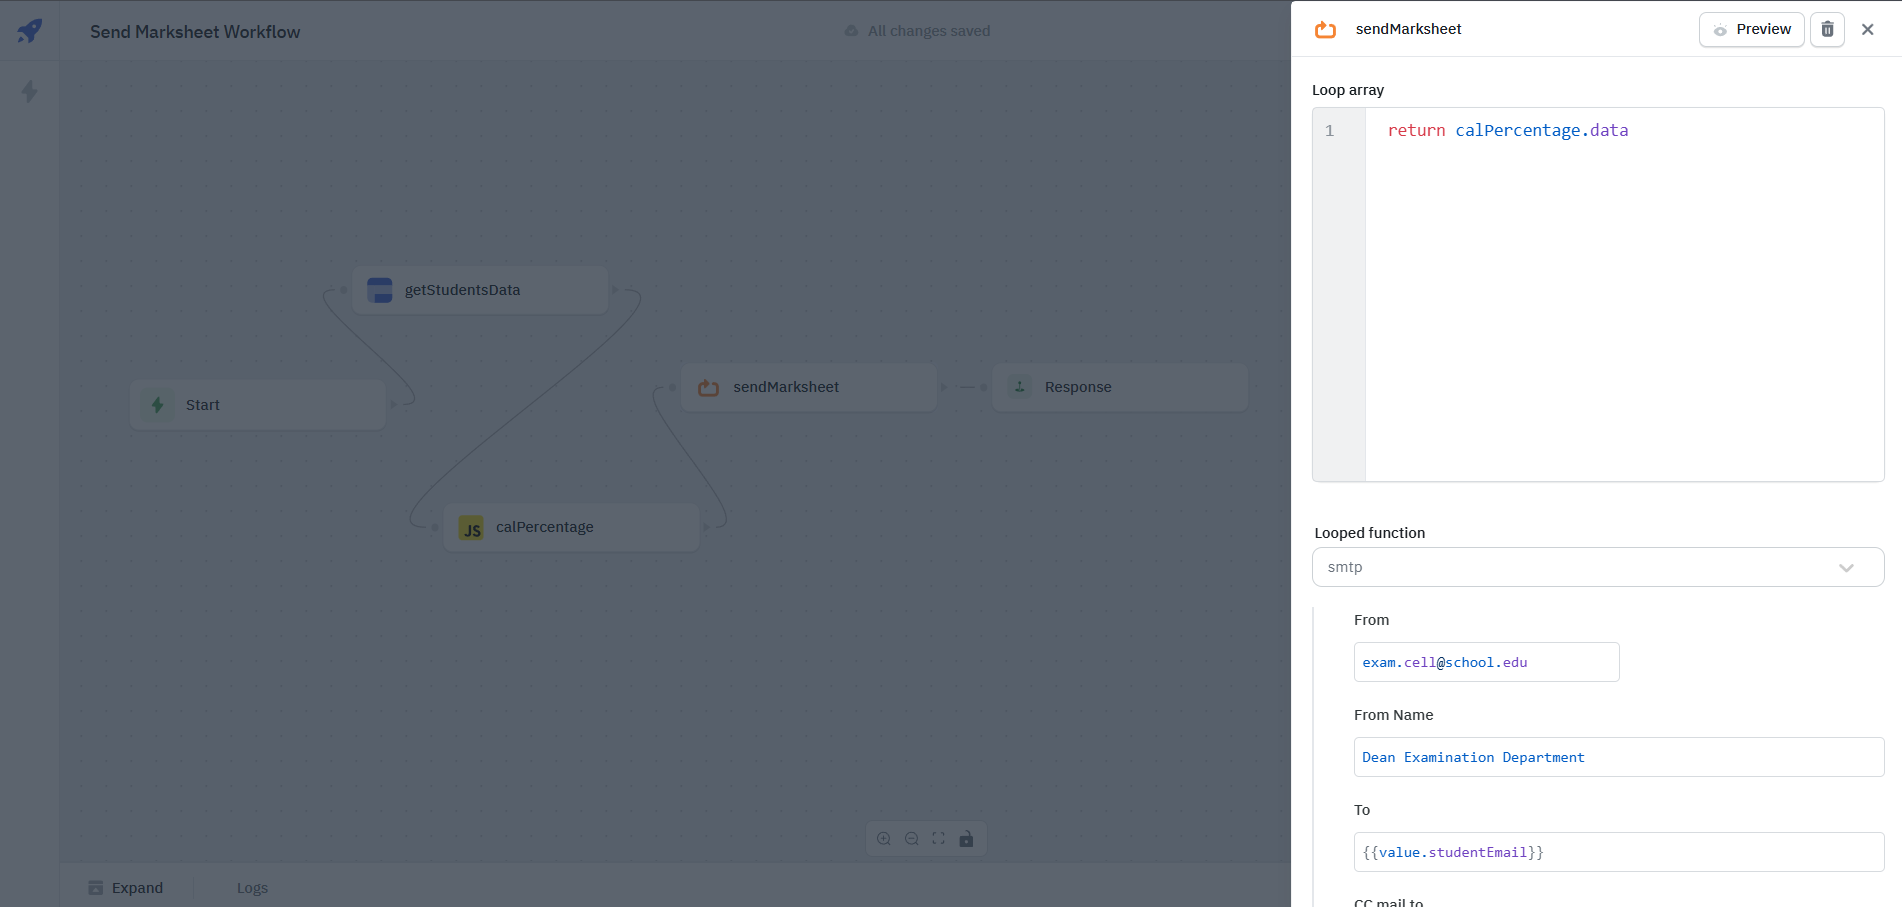This screenshot has width=1902, height=907.
Task: Click the rocket logo icon
Action: point(30,30)
